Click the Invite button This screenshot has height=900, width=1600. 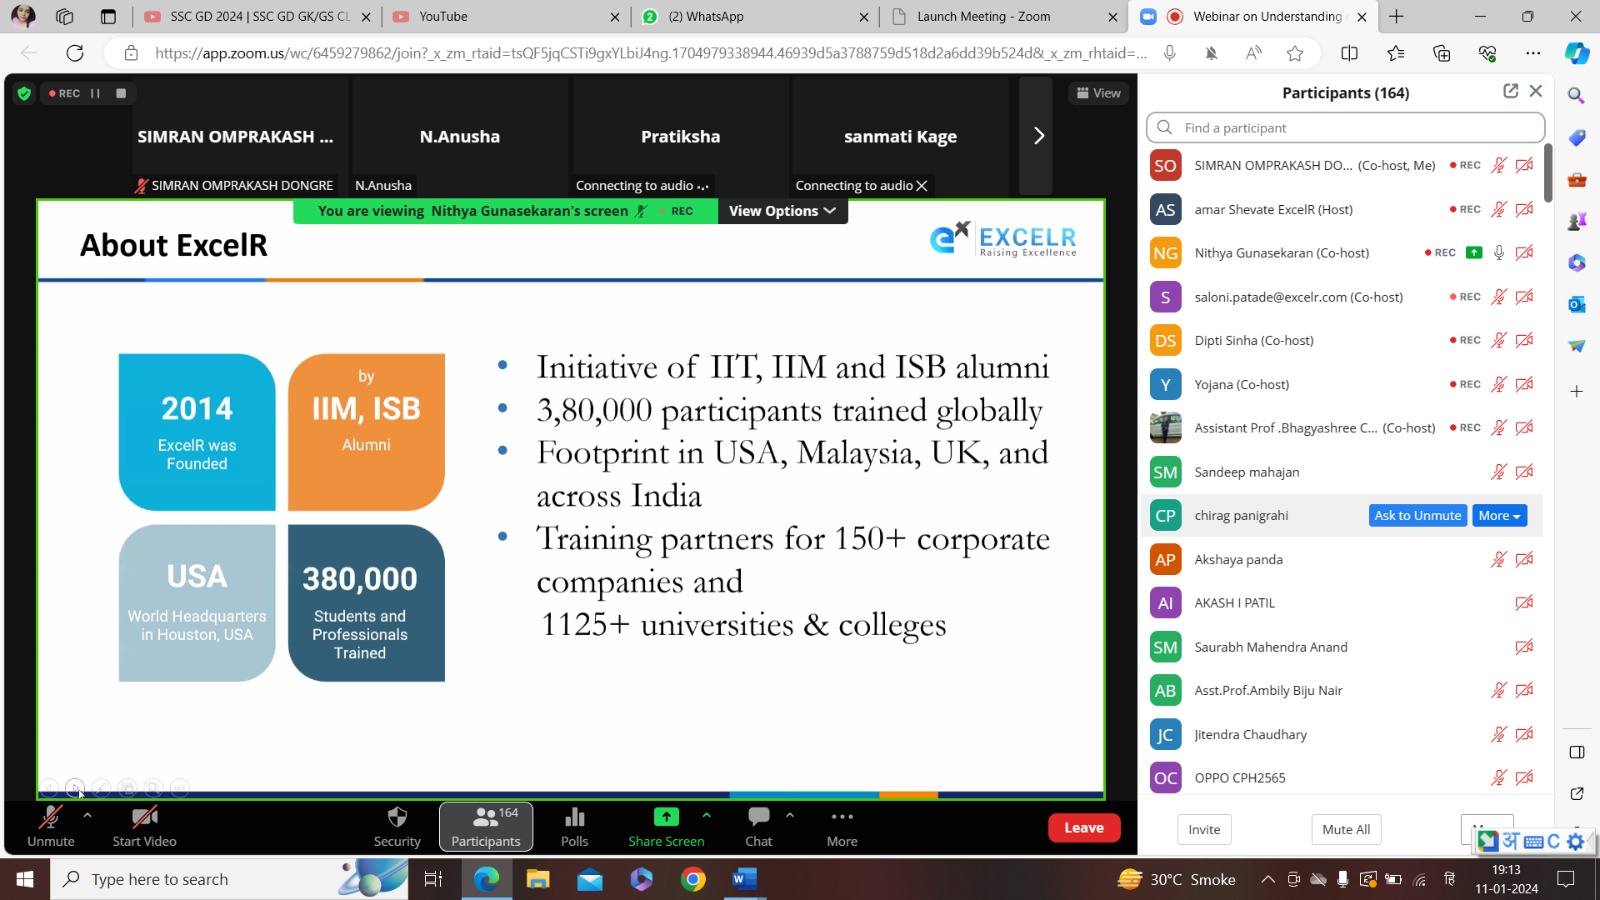click(x=1204, y=830)
